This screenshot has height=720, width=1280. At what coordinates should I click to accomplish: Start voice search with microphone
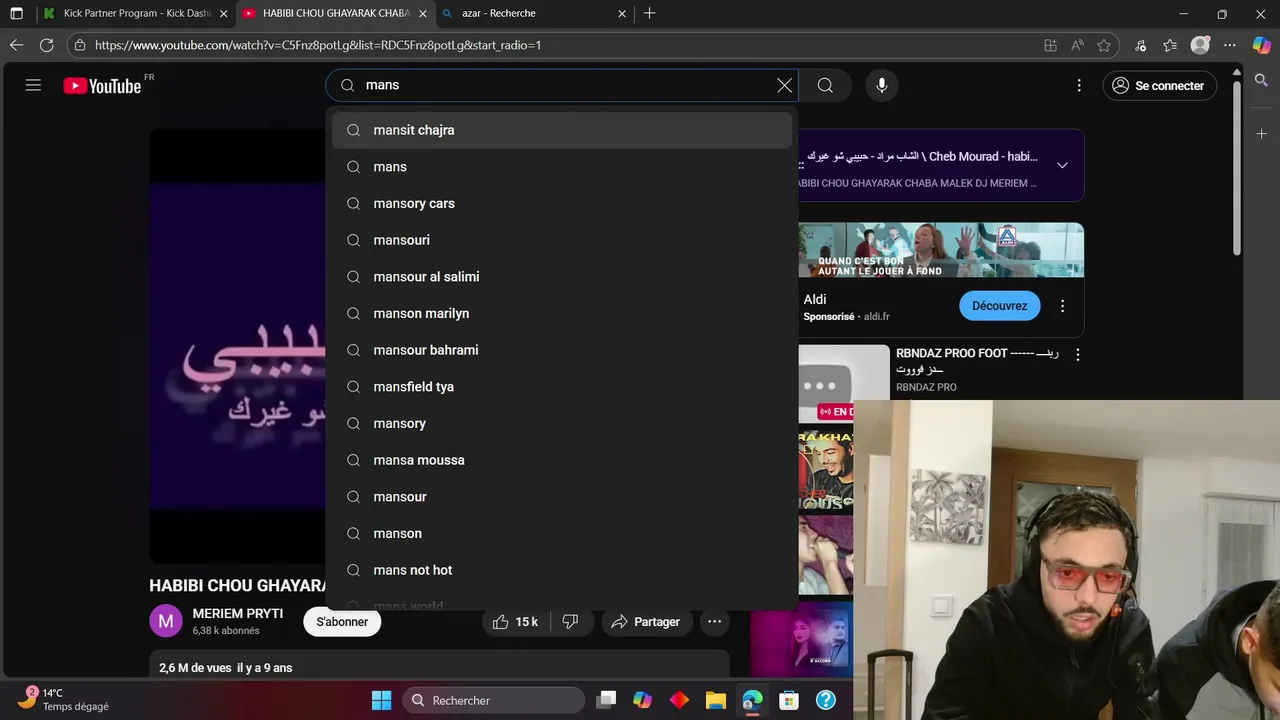pos(882,85)
